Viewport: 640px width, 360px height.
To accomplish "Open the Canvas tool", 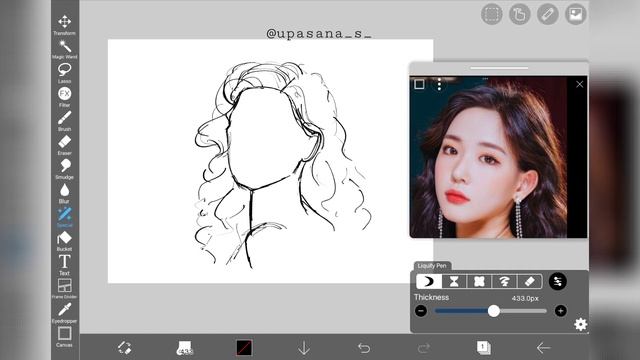I will click(64, 337).
